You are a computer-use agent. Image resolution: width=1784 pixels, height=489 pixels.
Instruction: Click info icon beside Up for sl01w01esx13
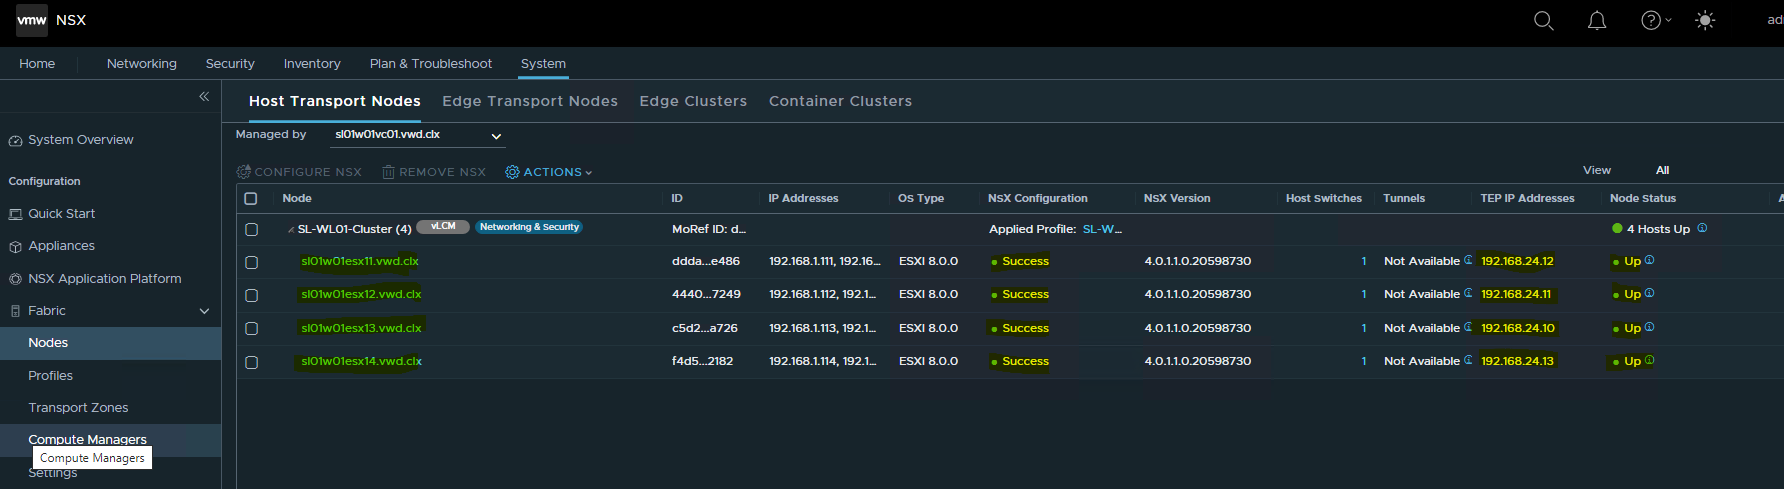[x=1649, y=327]
